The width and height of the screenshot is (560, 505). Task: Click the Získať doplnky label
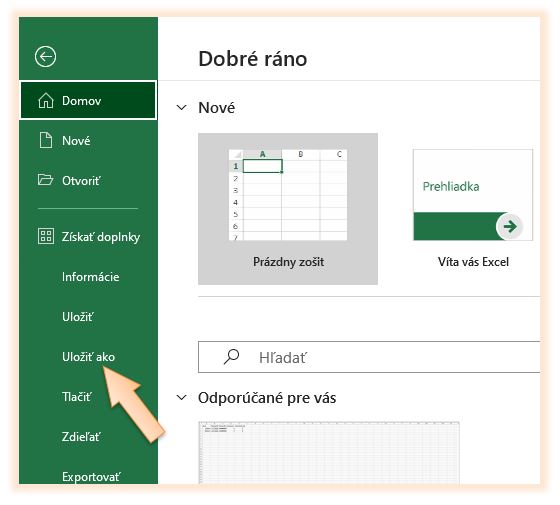101,237
